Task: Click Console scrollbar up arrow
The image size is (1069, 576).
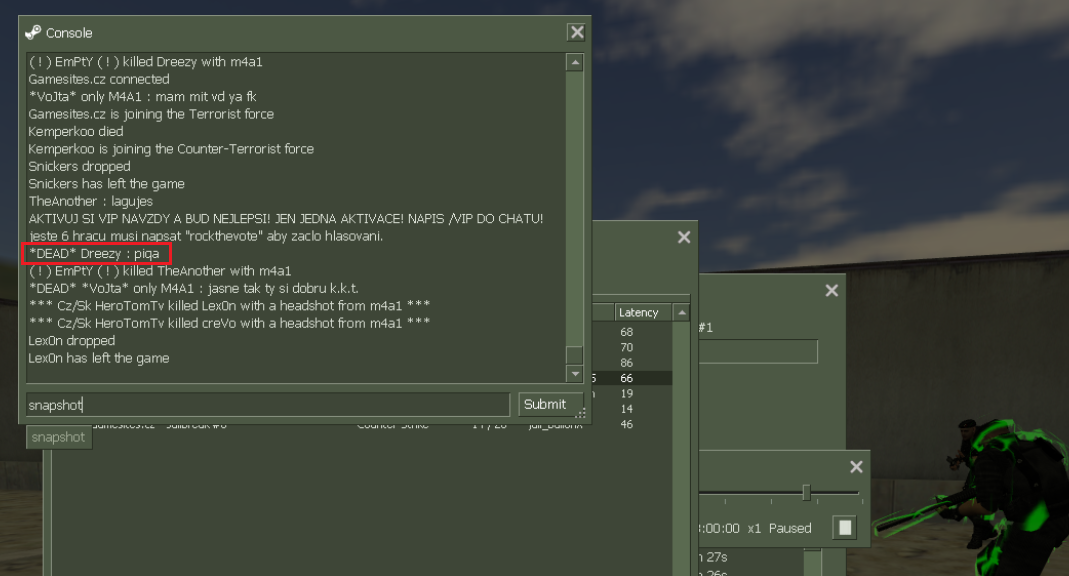Action: tap(575, 62)
